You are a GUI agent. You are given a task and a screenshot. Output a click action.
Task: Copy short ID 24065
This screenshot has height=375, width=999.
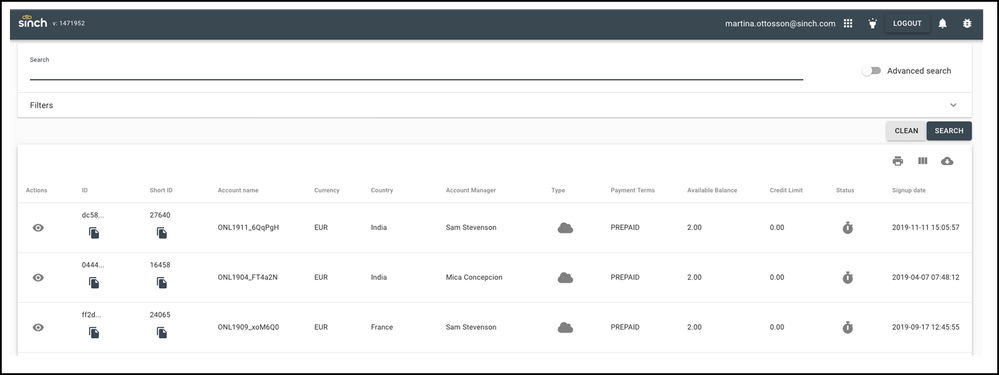(162, 332)
